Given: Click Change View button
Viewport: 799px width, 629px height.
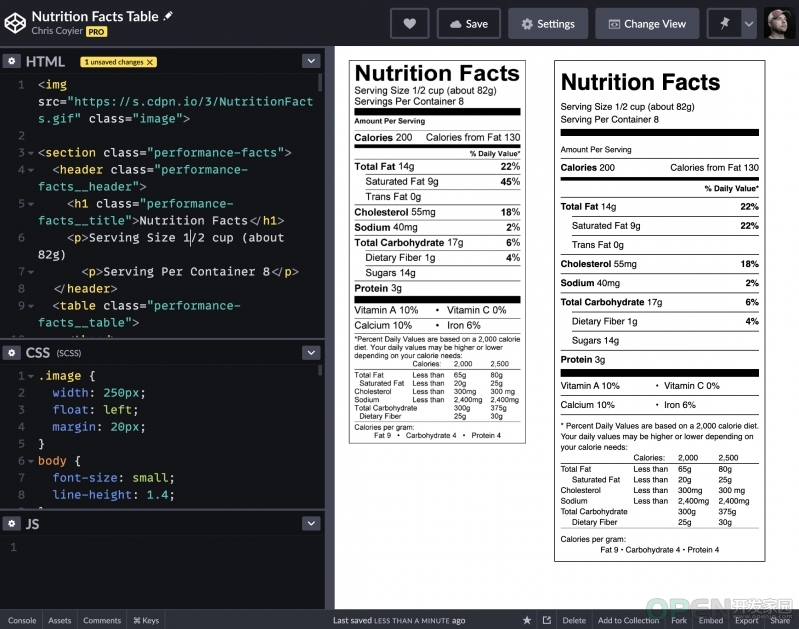Looking at the screenshot, I should (647, 23).
